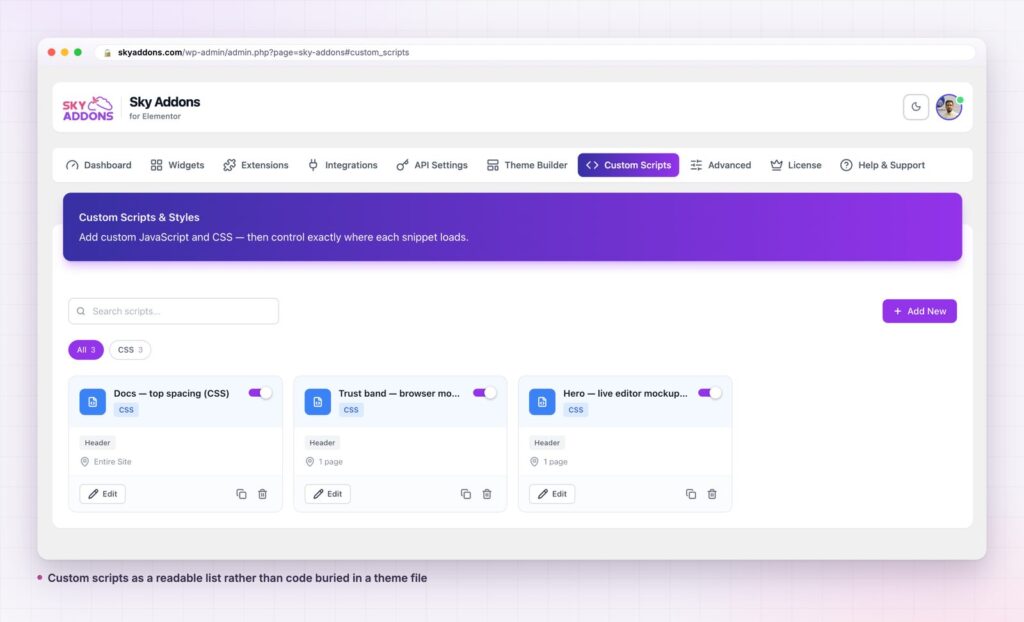The image size is (1024, 622).
Task: Click the 'Hero — live editor mockup...' title
Action: pyautogui.click(x=625, y=393)
